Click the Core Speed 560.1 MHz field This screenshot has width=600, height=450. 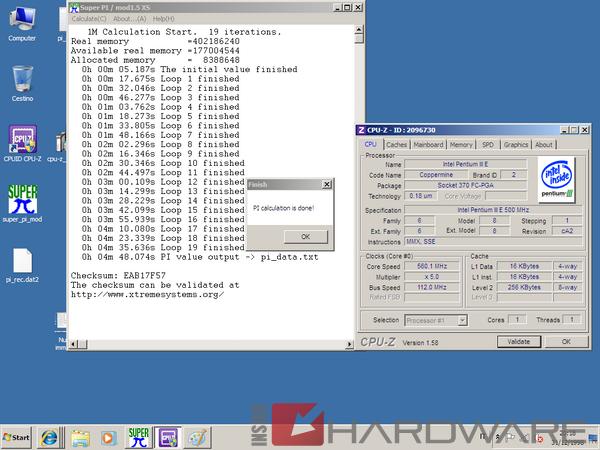tap(432, 266)
